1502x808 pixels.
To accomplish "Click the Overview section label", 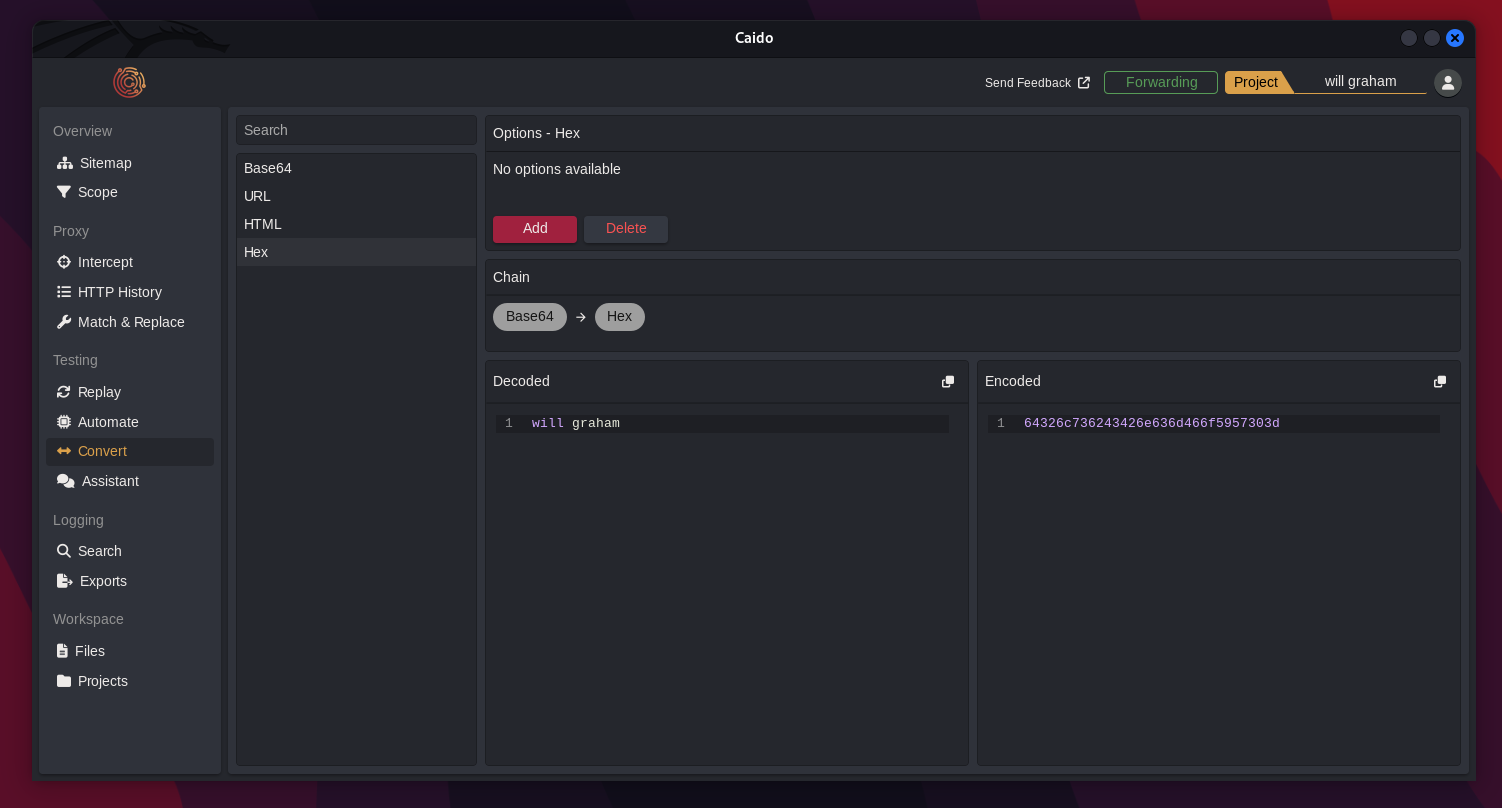I will tap(82, 131).
